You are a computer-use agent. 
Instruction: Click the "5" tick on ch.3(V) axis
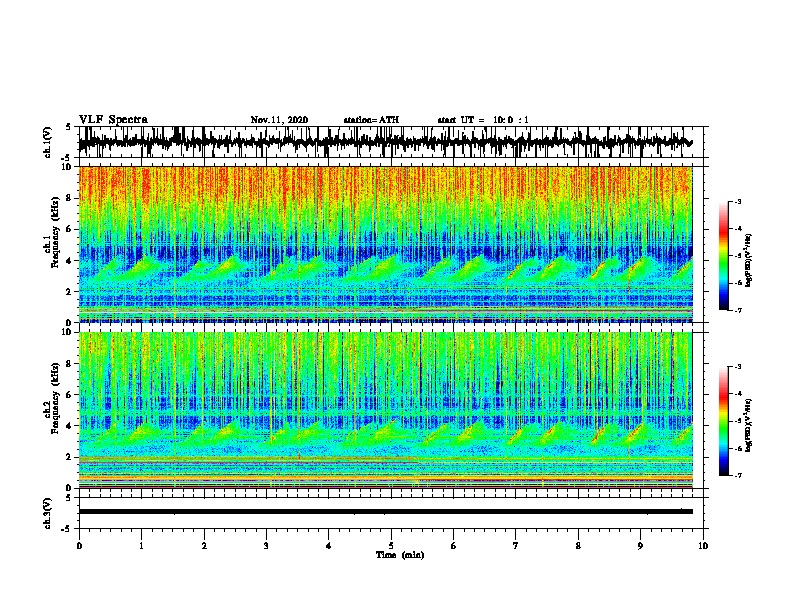click(x=68, y=498)
